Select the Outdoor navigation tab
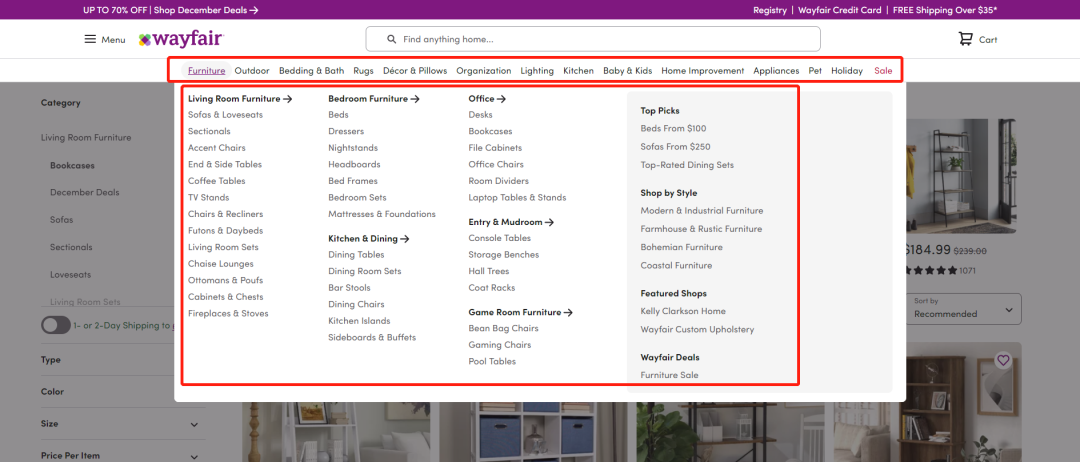Viewport: 1080px width, 462px height. pos(252,71)
